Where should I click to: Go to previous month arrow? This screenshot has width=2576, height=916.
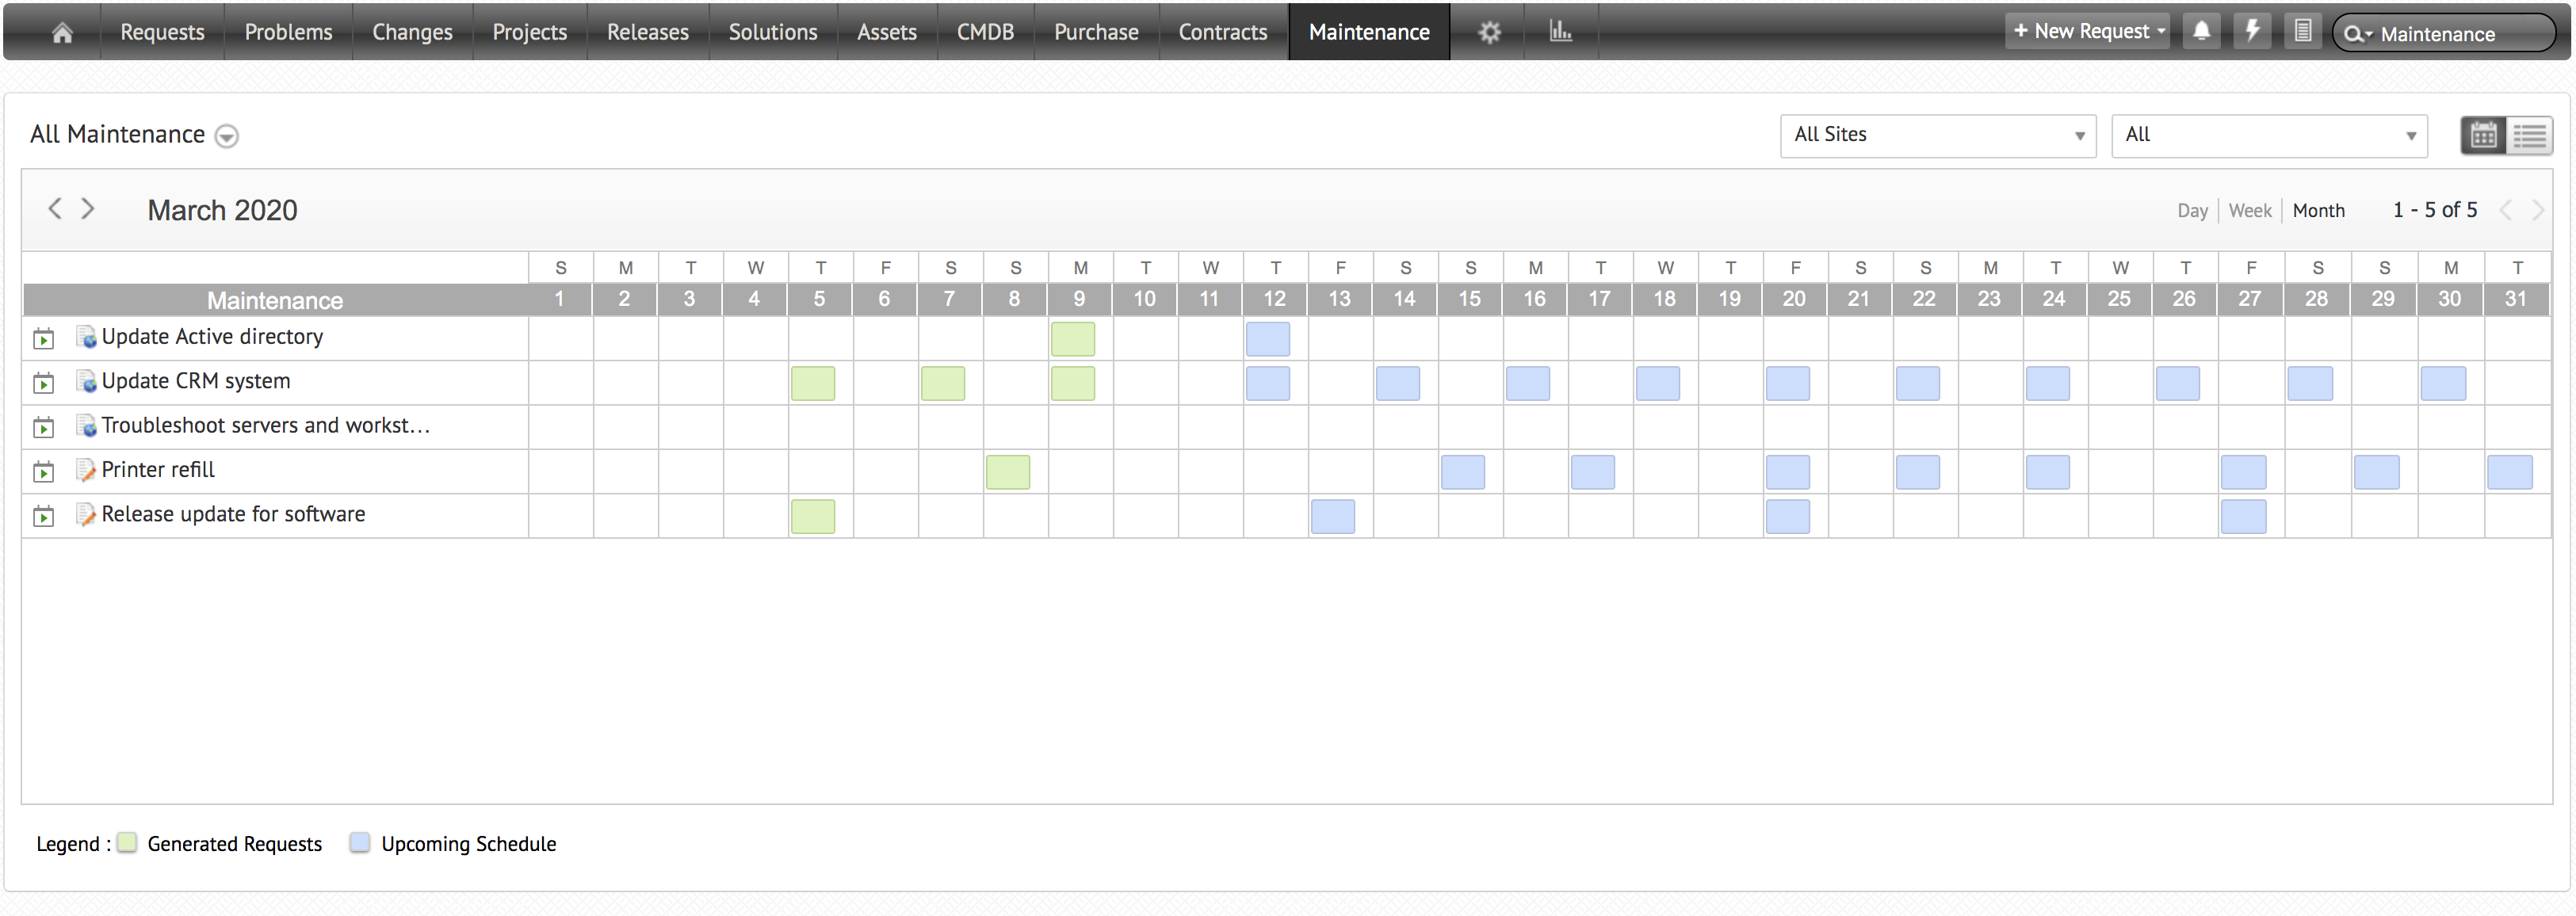(55, 208)
